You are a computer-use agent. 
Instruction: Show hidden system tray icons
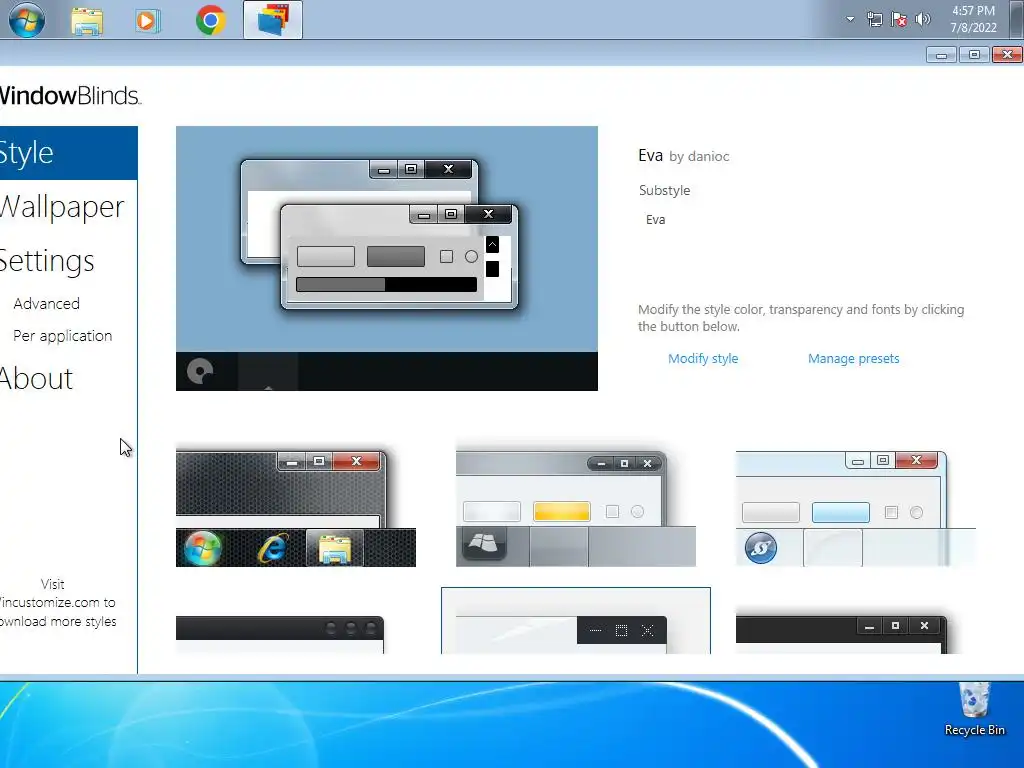(x=850, y=19)
